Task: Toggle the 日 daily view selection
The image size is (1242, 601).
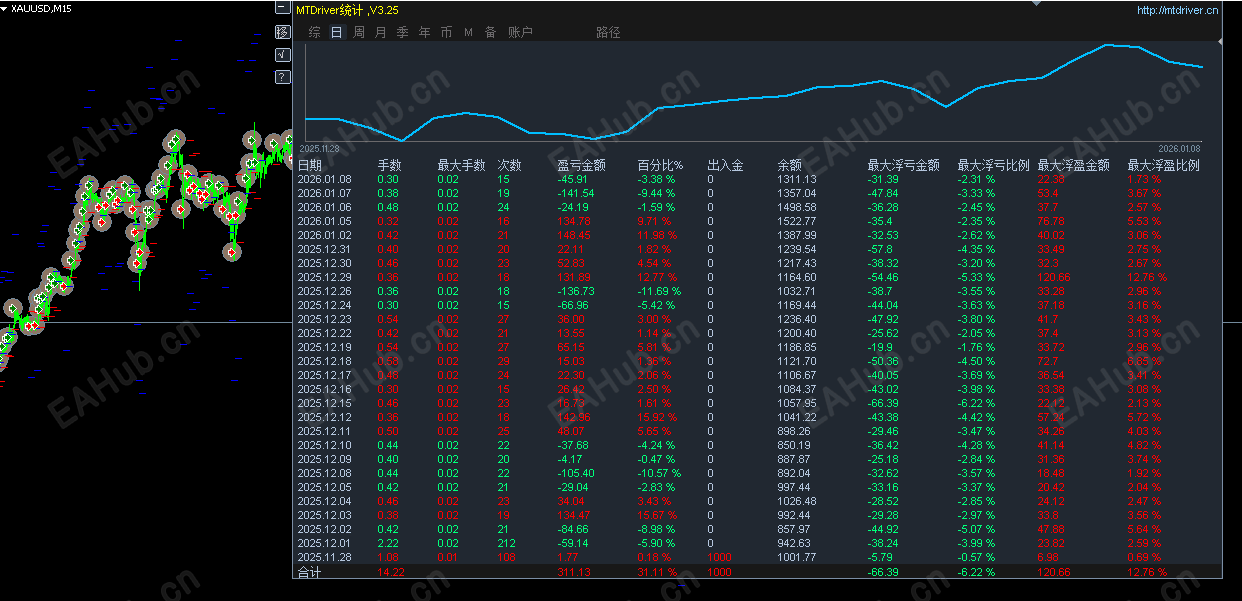Action: (334, 31)
